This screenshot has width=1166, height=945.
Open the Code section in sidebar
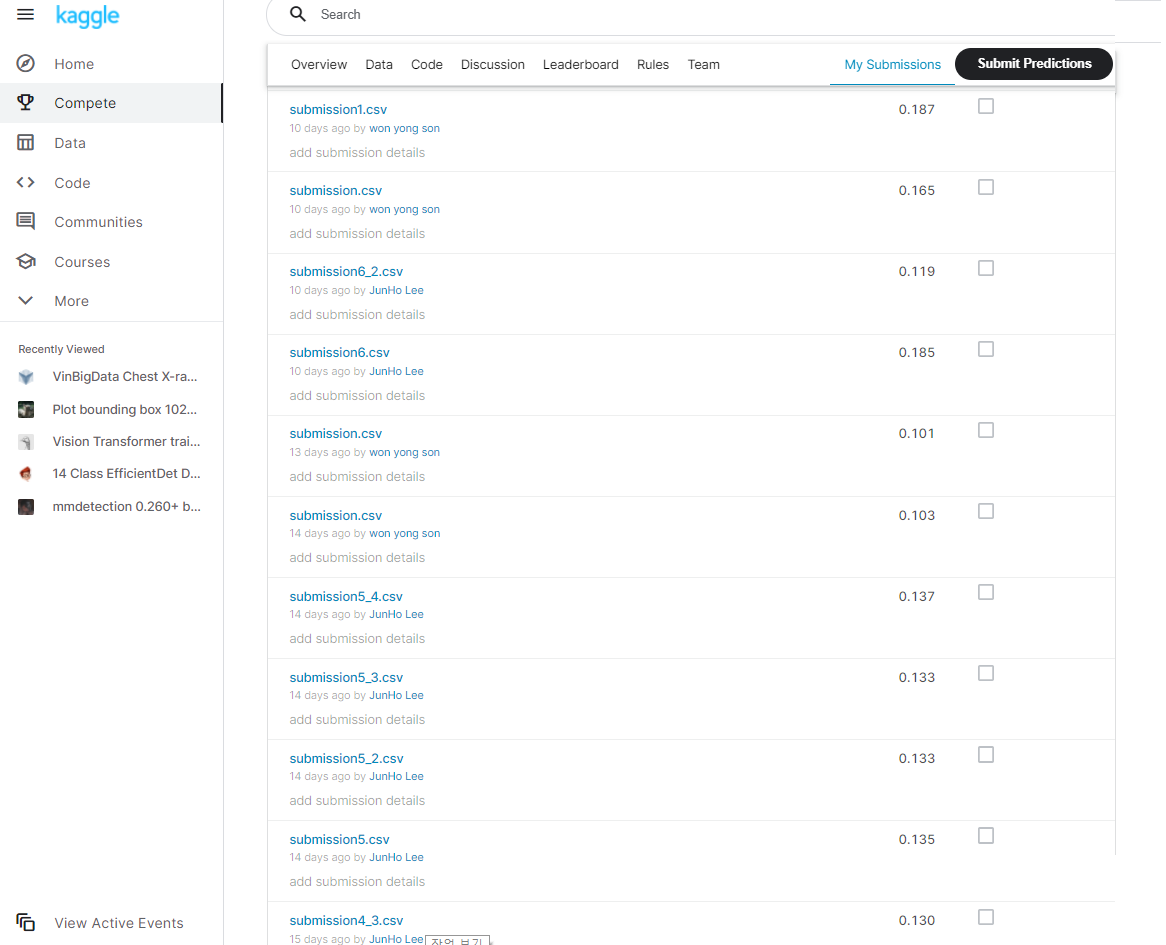(x=70, y=182)
